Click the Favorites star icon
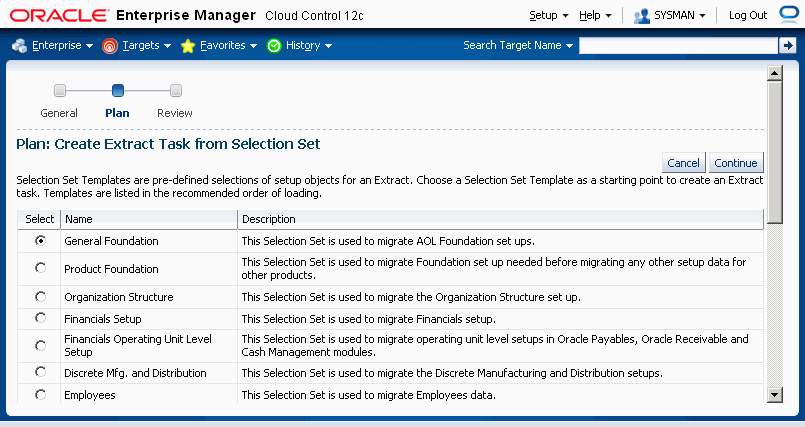 pyautogui.click(x=188, y=46)
